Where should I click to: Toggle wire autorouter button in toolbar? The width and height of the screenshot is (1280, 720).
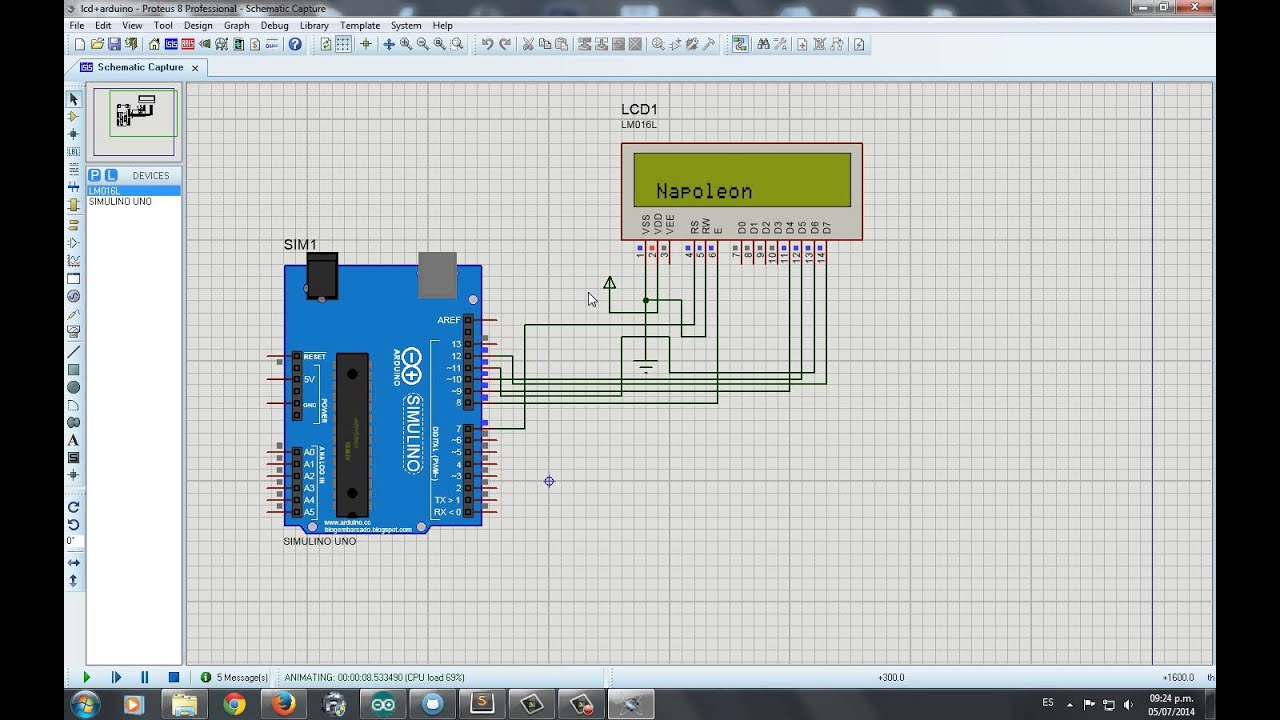coord(739,44)
